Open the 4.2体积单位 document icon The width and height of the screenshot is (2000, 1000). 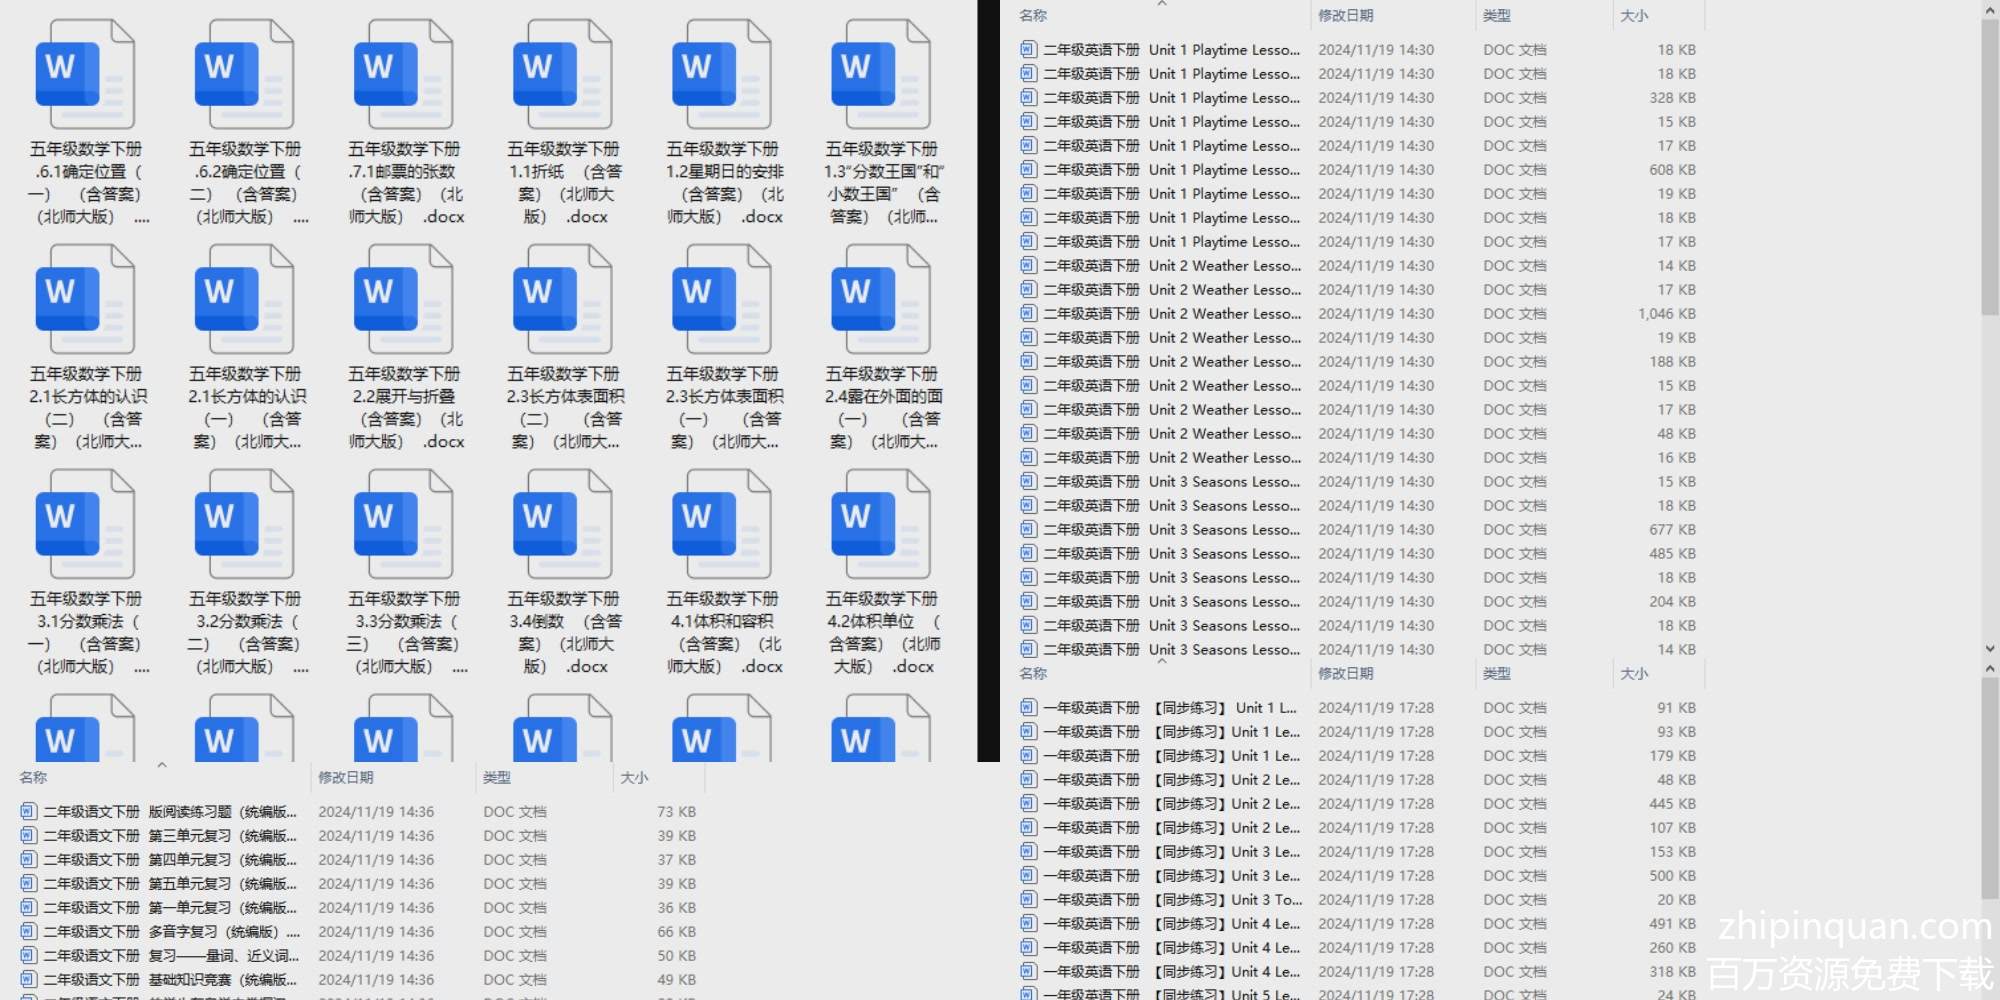[x=880, y=525]
